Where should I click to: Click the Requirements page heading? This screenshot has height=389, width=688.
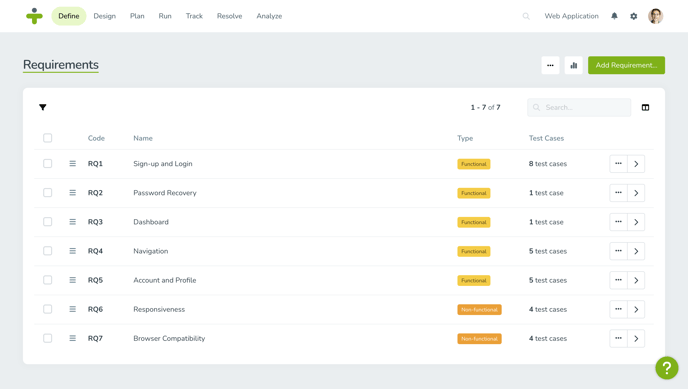coord(61,65)
